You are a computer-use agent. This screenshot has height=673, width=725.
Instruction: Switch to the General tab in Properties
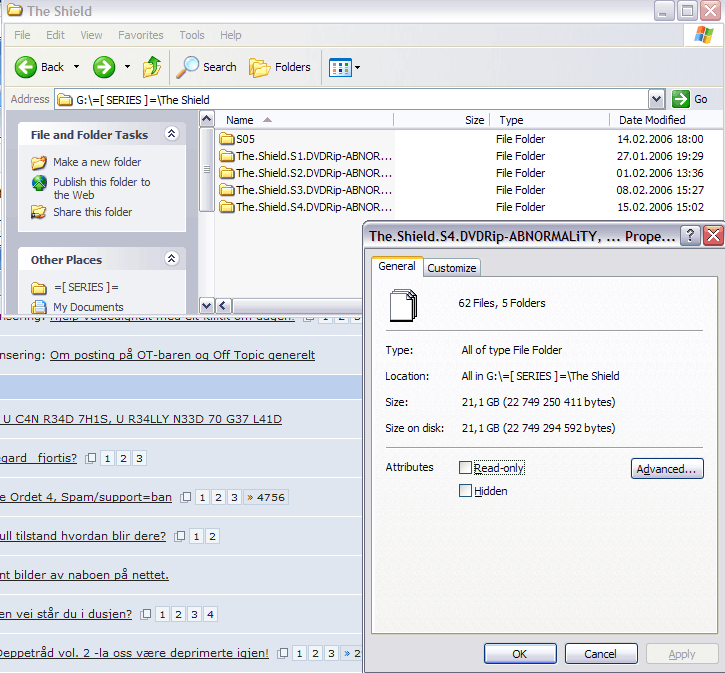tap(397, 266)
